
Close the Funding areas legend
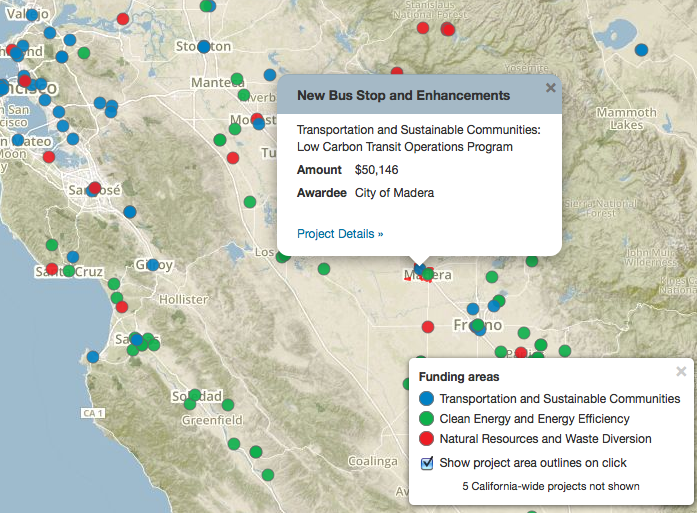681,371
